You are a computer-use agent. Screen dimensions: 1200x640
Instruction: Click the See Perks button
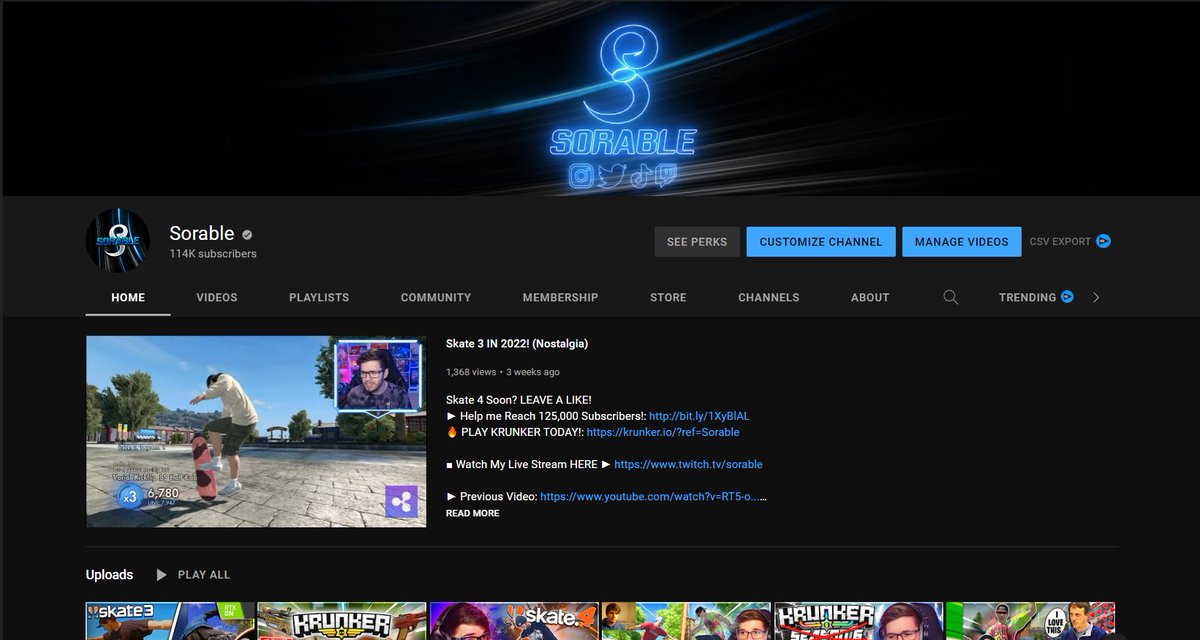tap(697, 241)
